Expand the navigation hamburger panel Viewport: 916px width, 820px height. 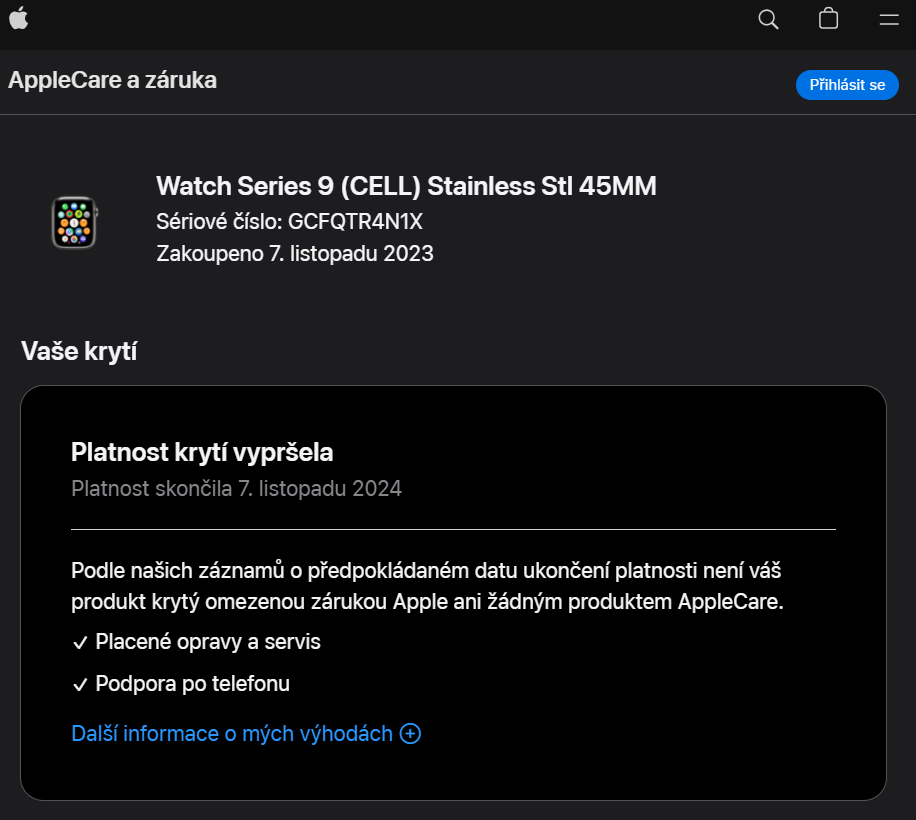pyautogui.click(x=887, y=18)
